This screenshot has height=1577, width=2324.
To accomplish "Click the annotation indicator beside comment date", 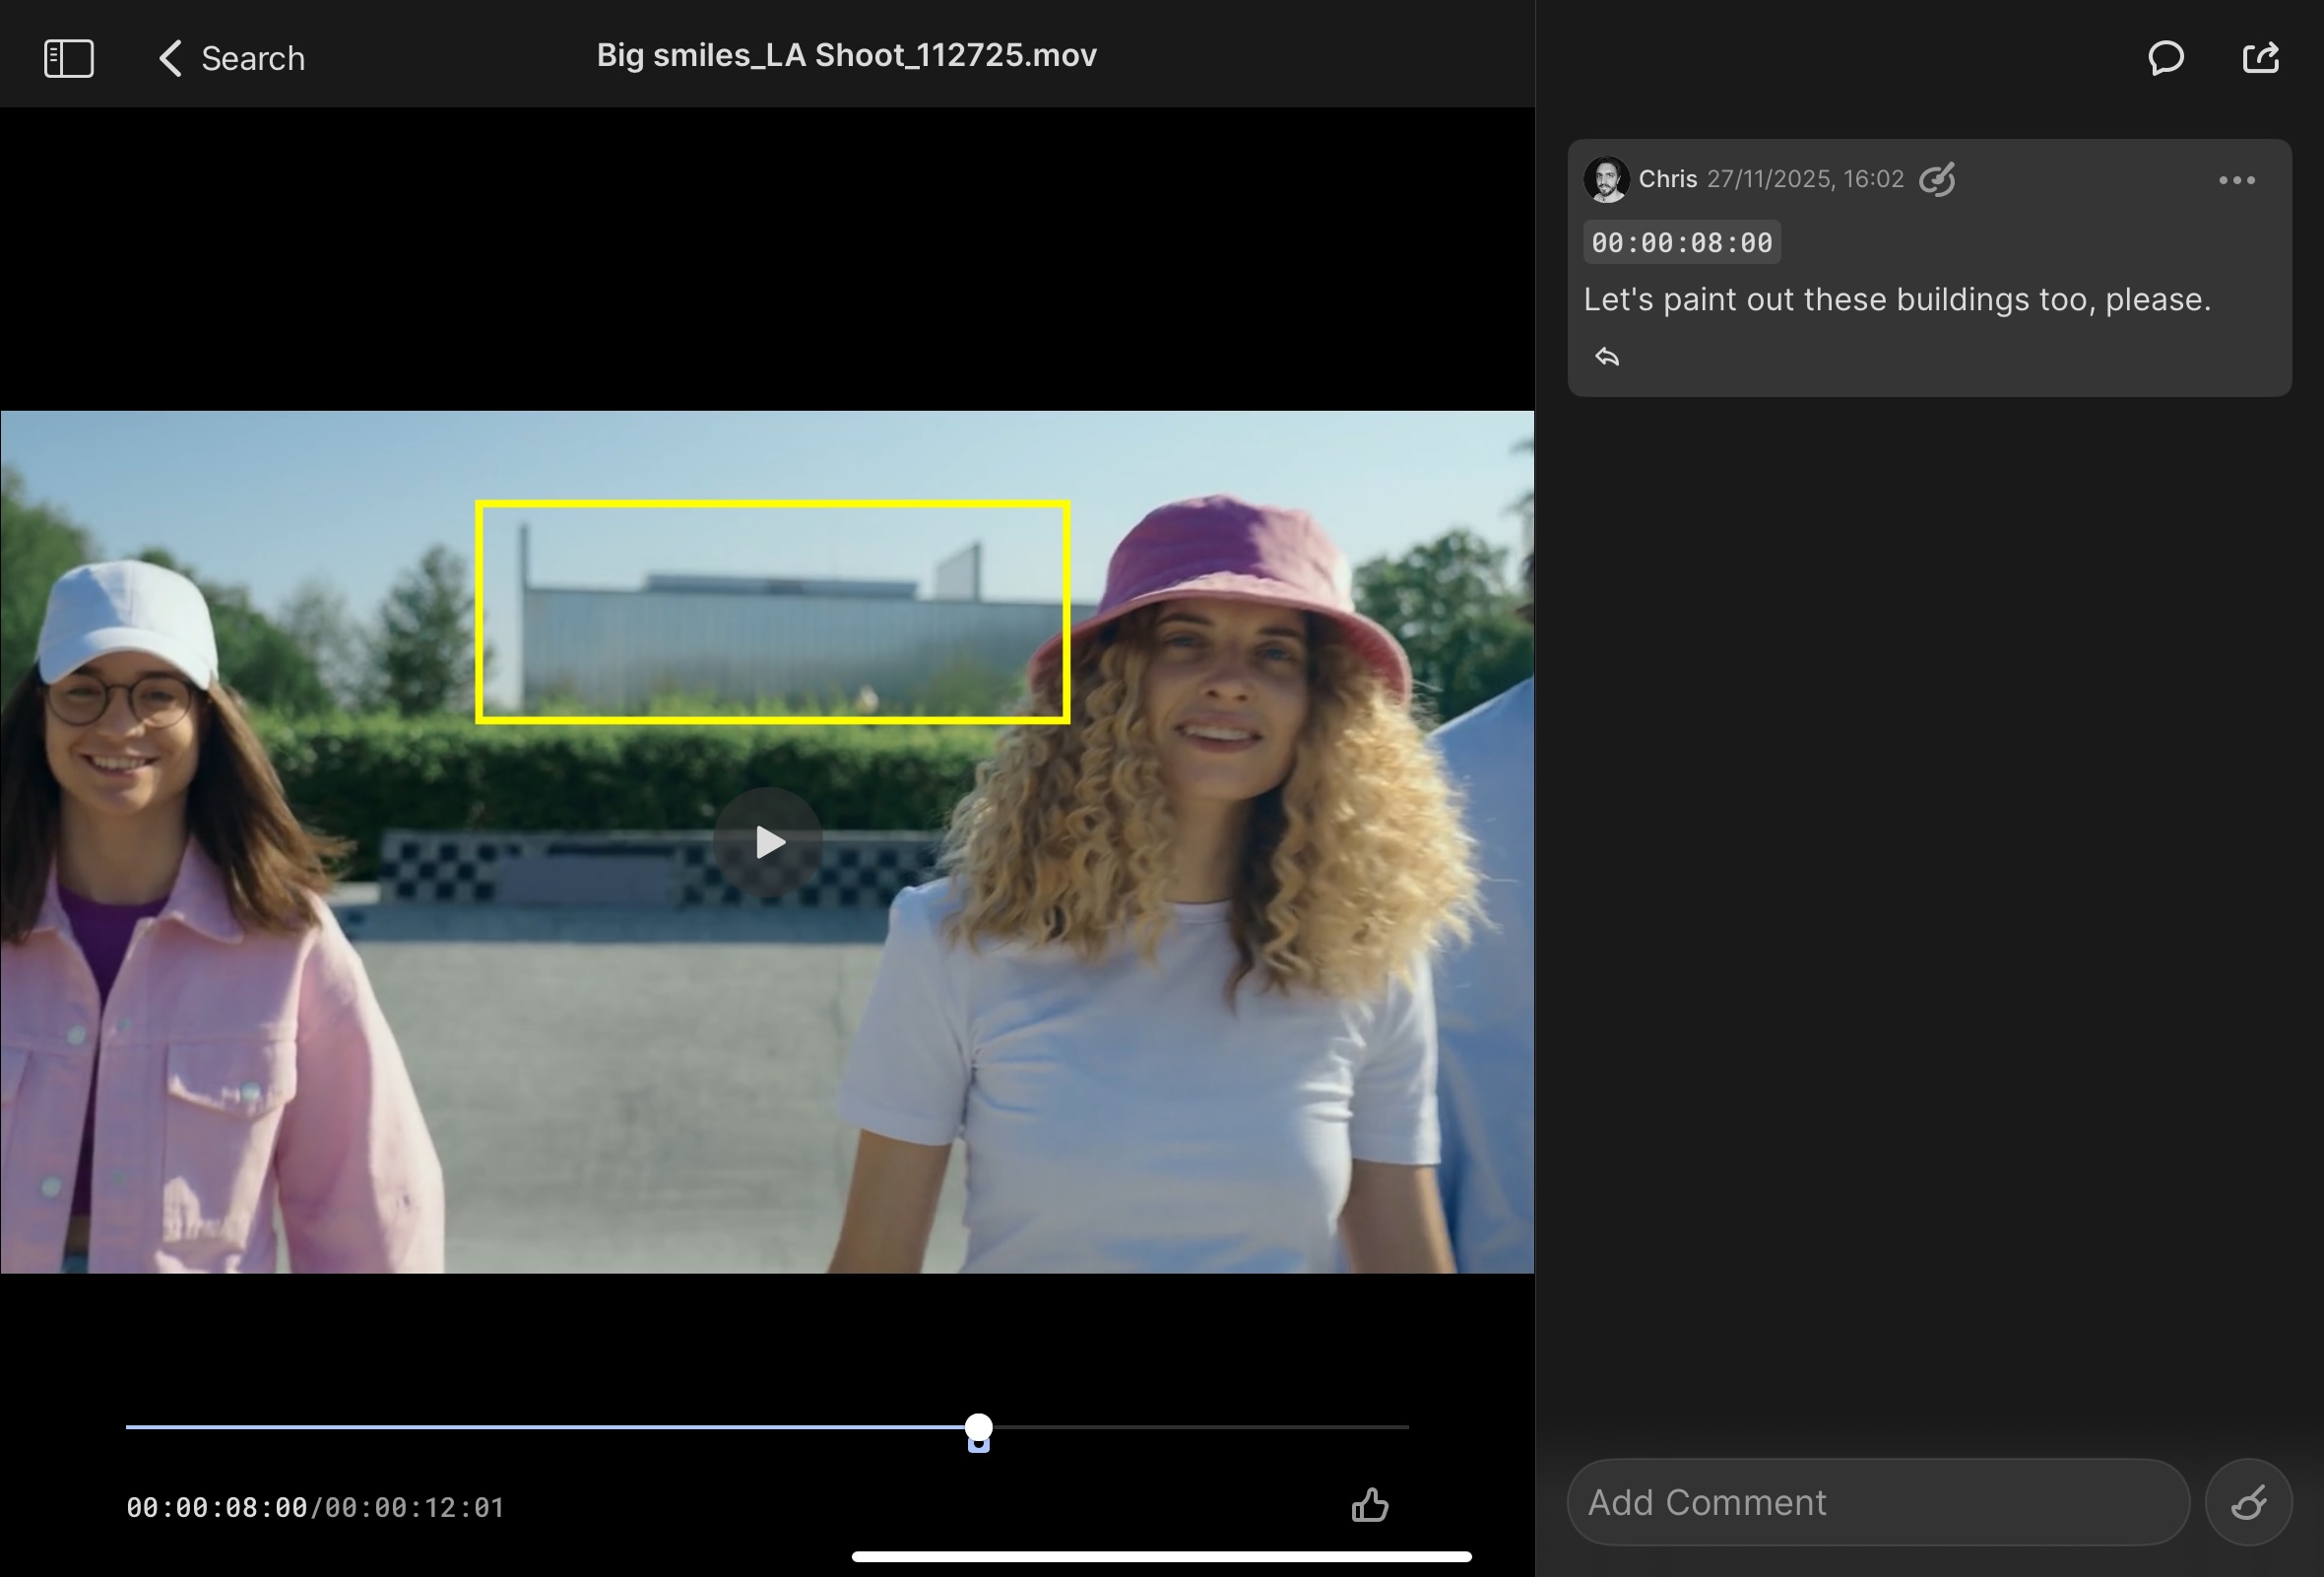I will coord(1937,180).
